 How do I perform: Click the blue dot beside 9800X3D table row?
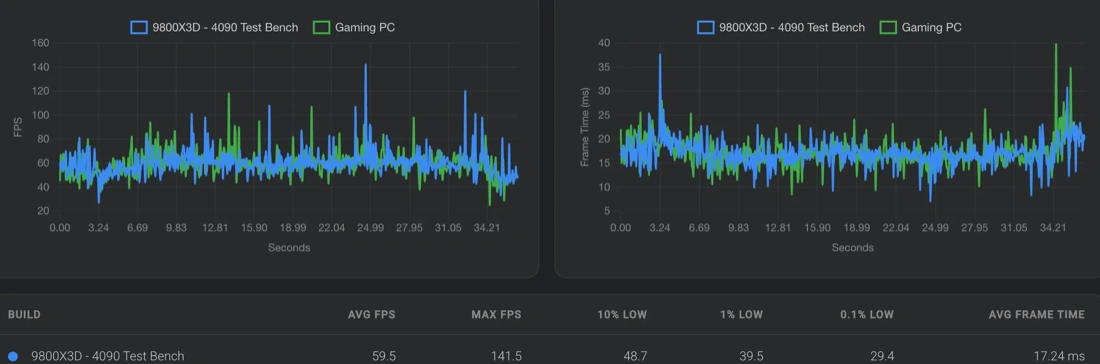click(14, 356)
